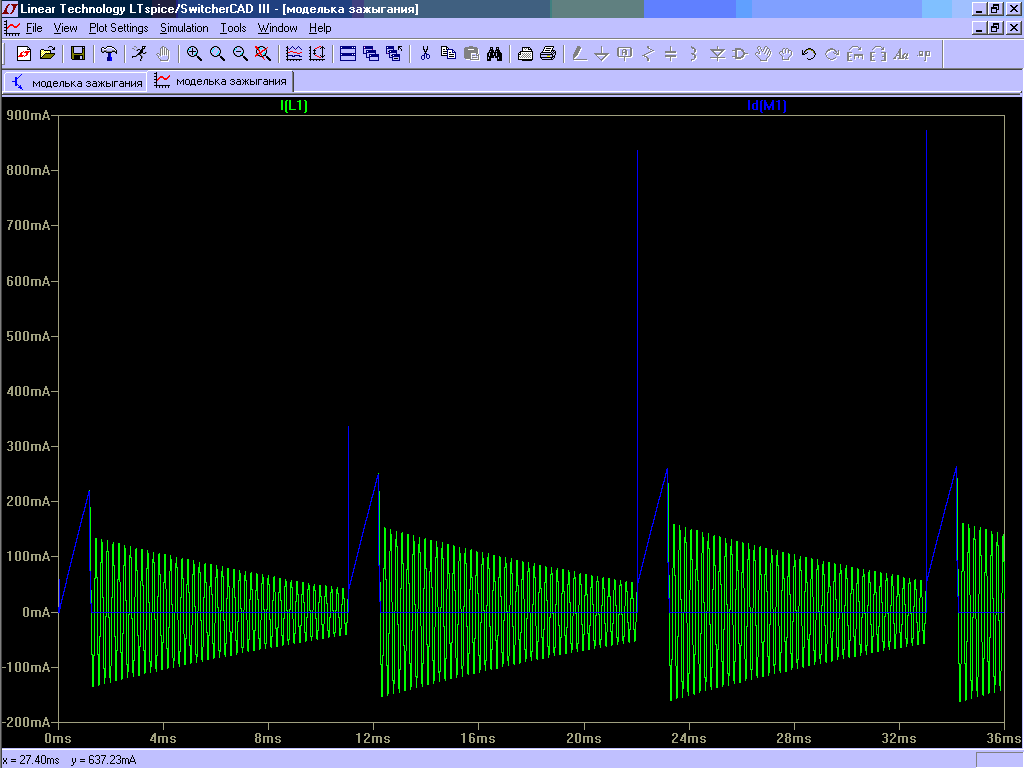The image size is (1024, 768).
Task: Open the Tools menu
Action: tap(233, 28)
